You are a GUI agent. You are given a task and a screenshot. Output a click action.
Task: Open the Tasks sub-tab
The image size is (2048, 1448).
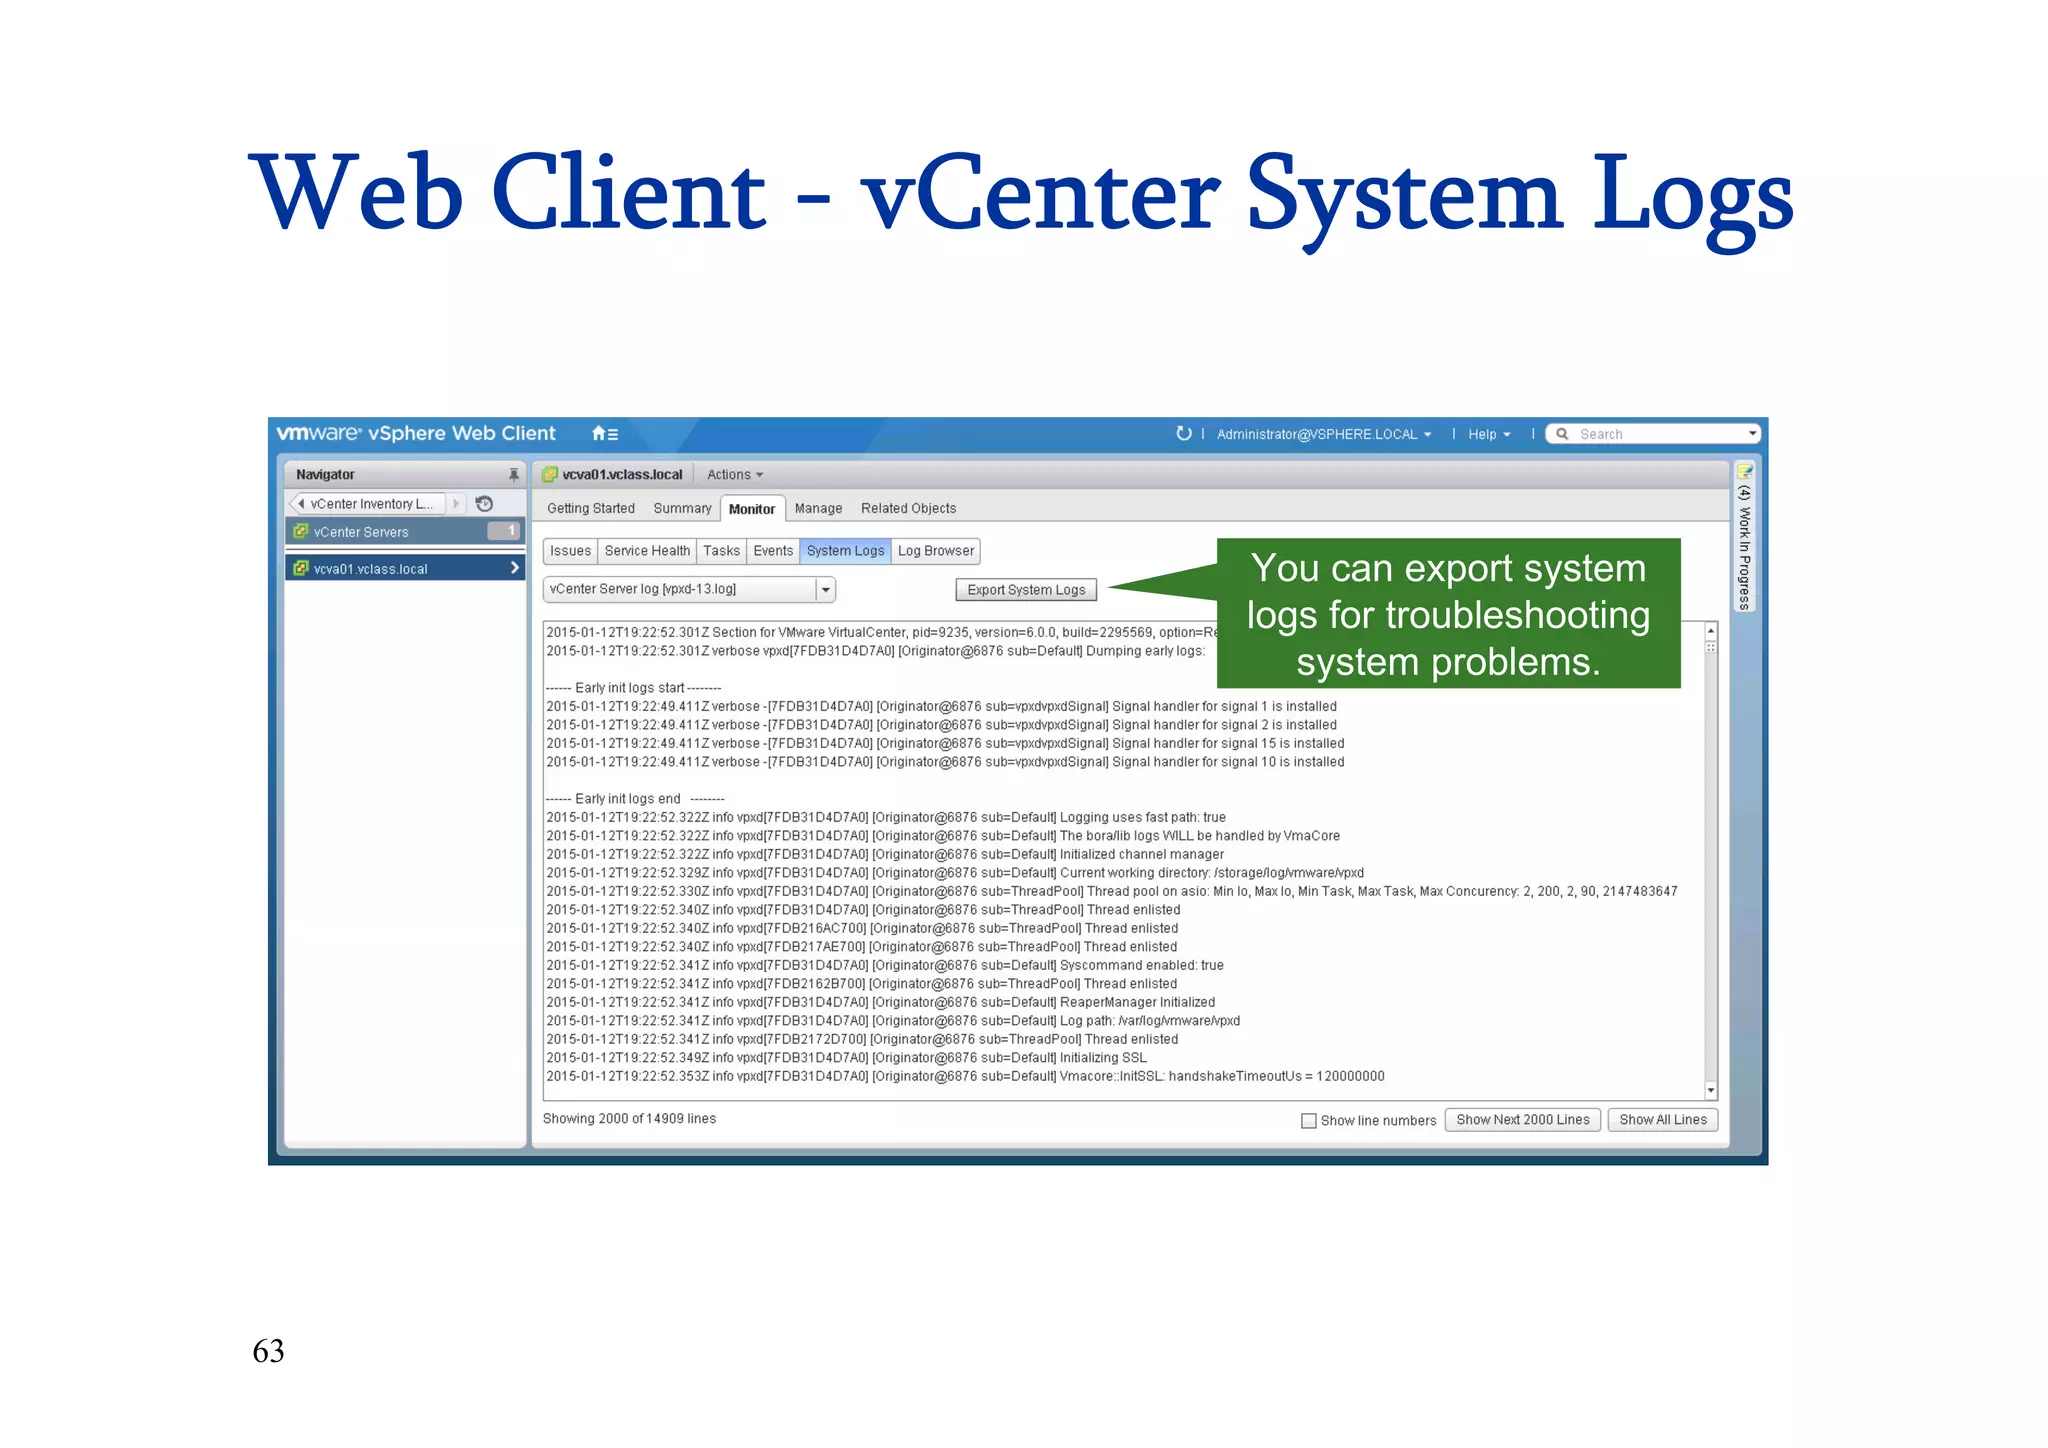[721, 551]
